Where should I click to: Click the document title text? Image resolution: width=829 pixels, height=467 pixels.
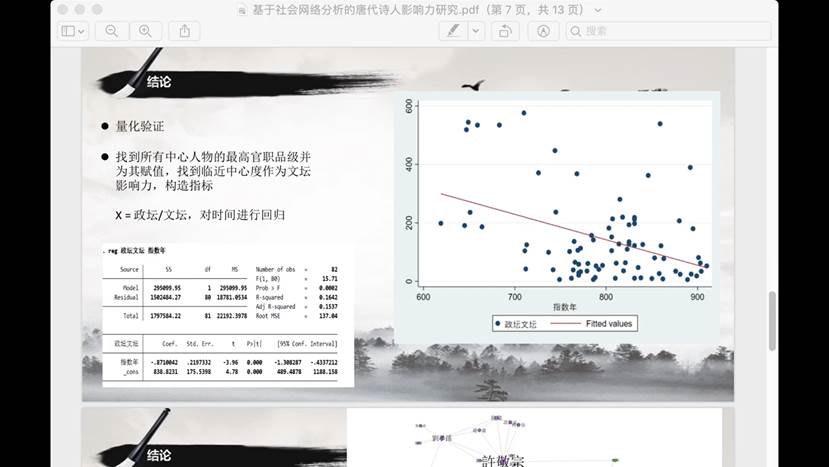tap(420, 10)
